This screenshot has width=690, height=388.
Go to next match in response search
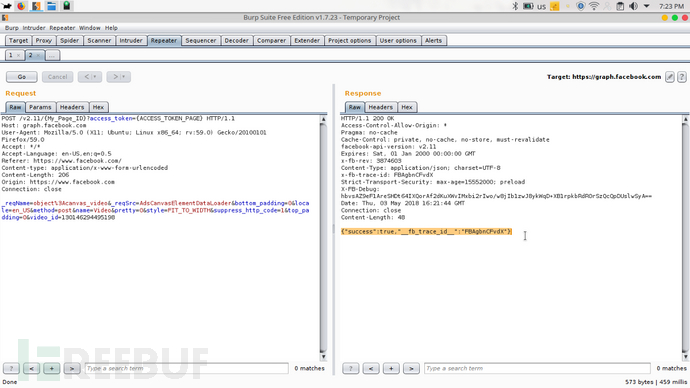click(411, 368)
